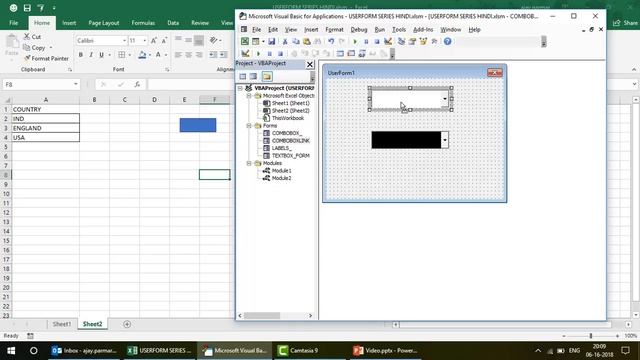Open Insert UserForm dropdown arrow
This screenshot has height=360, width=640.
click(x=263, y=41)
